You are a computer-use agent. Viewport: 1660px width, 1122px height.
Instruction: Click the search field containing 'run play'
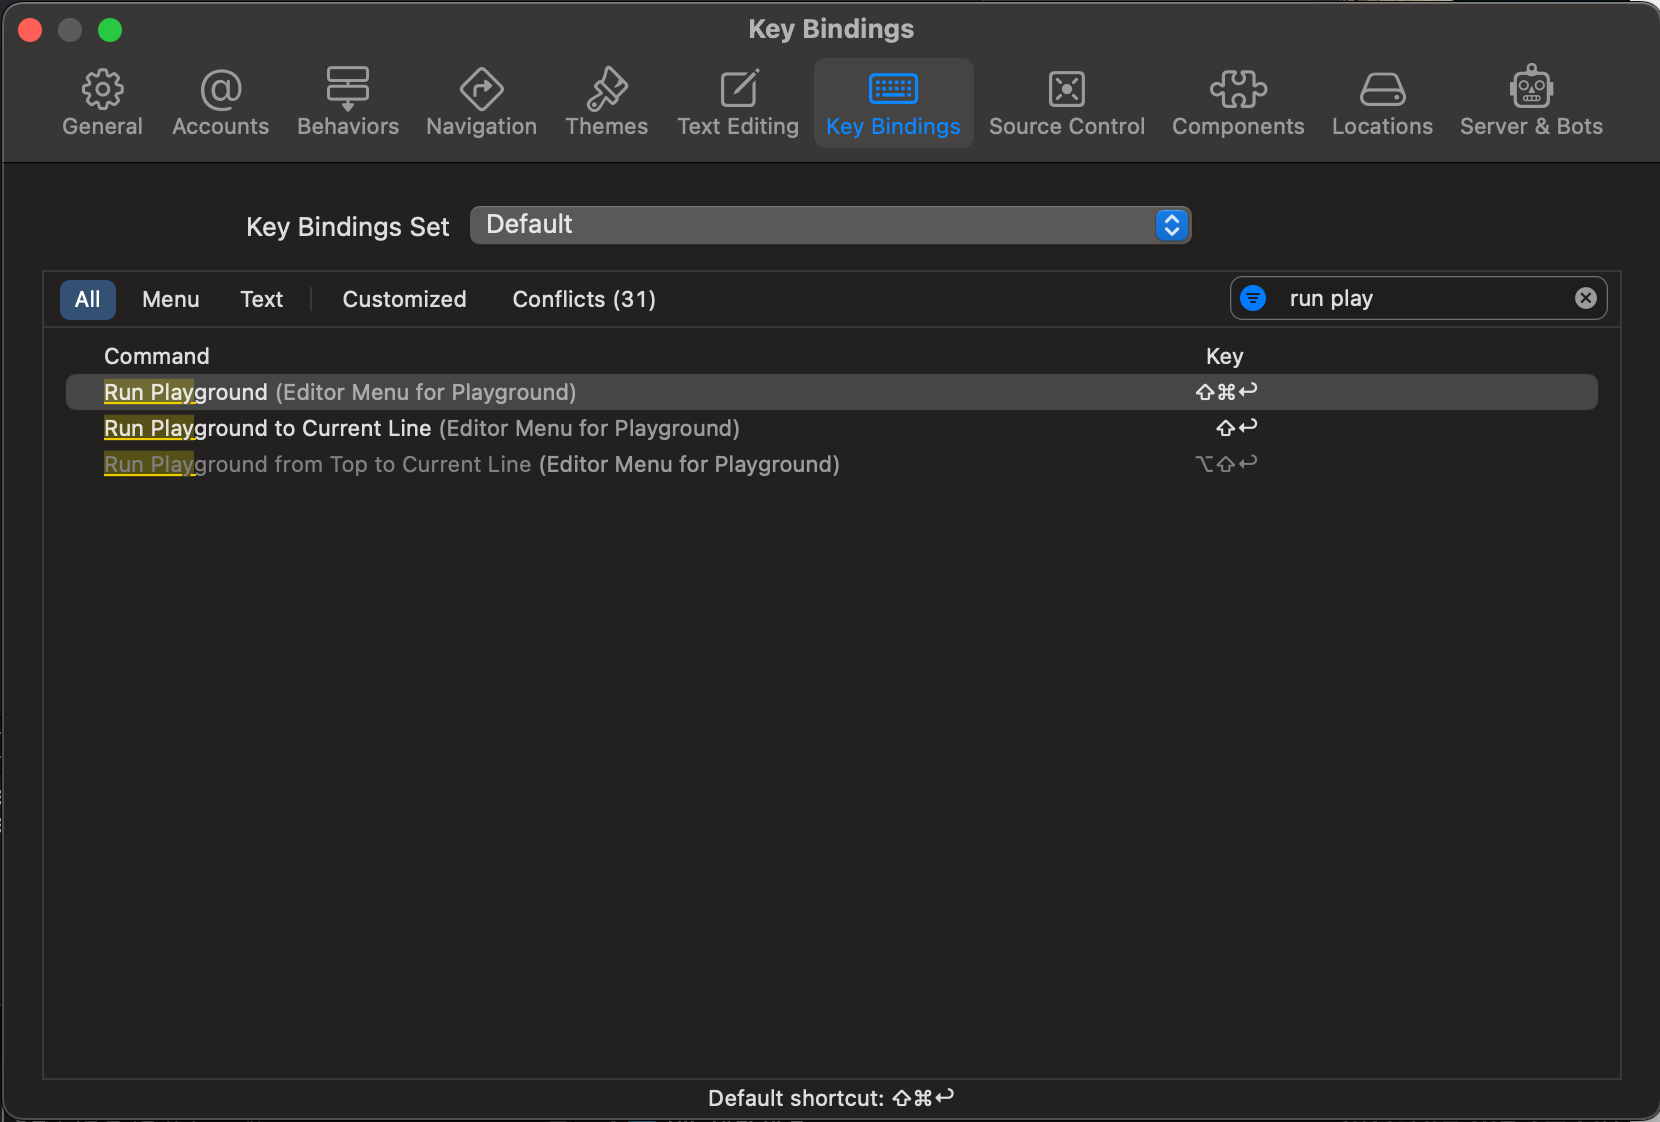(x=1418, y=298)
